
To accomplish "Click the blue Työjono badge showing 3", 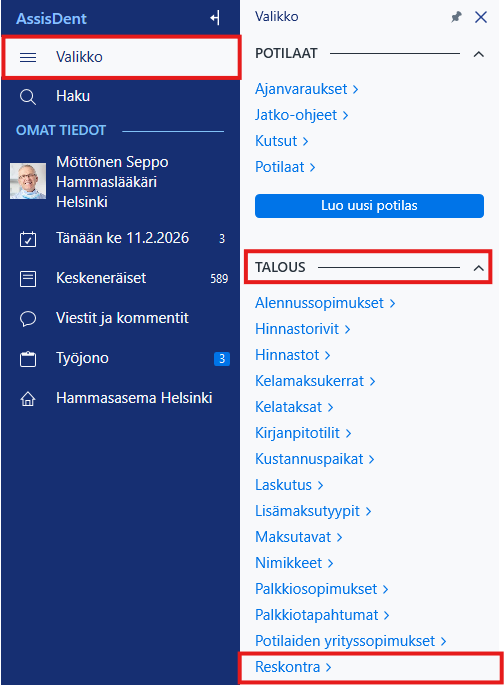I will [x=222, y=359].
